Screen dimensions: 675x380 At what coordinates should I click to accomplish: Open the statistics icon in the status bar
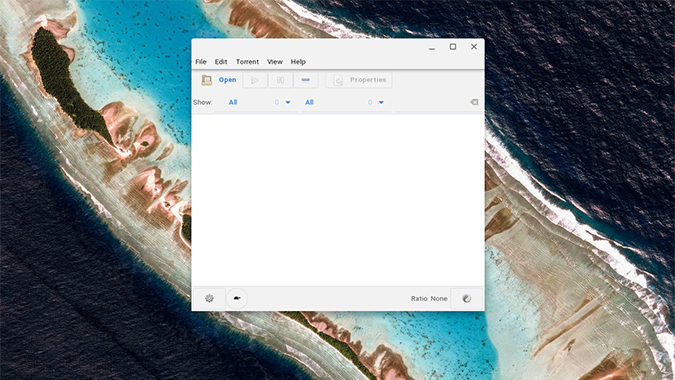click(x=466, y=298)
